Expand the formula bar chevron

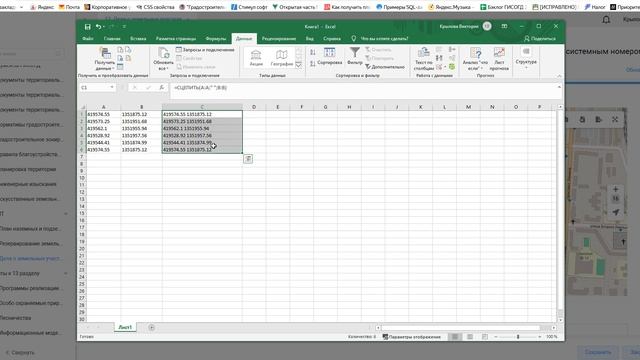[559, 87]
